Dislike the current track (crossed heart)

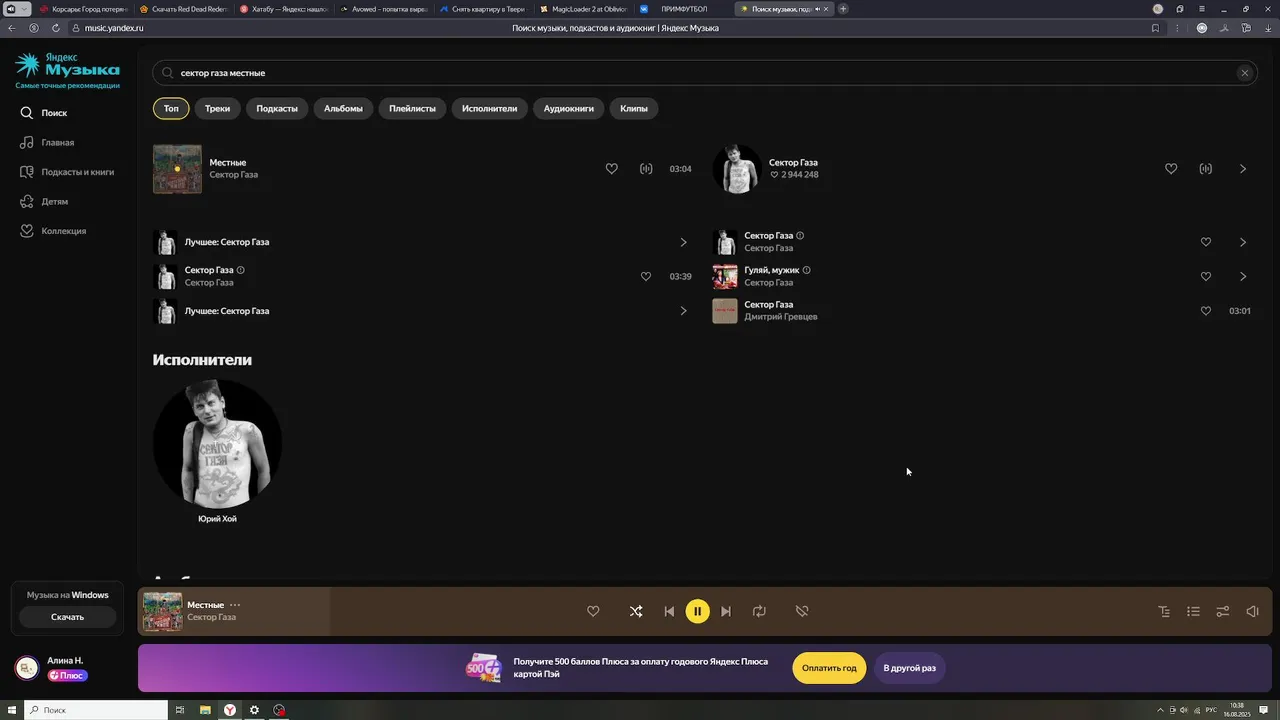click(x=802, y=611)
